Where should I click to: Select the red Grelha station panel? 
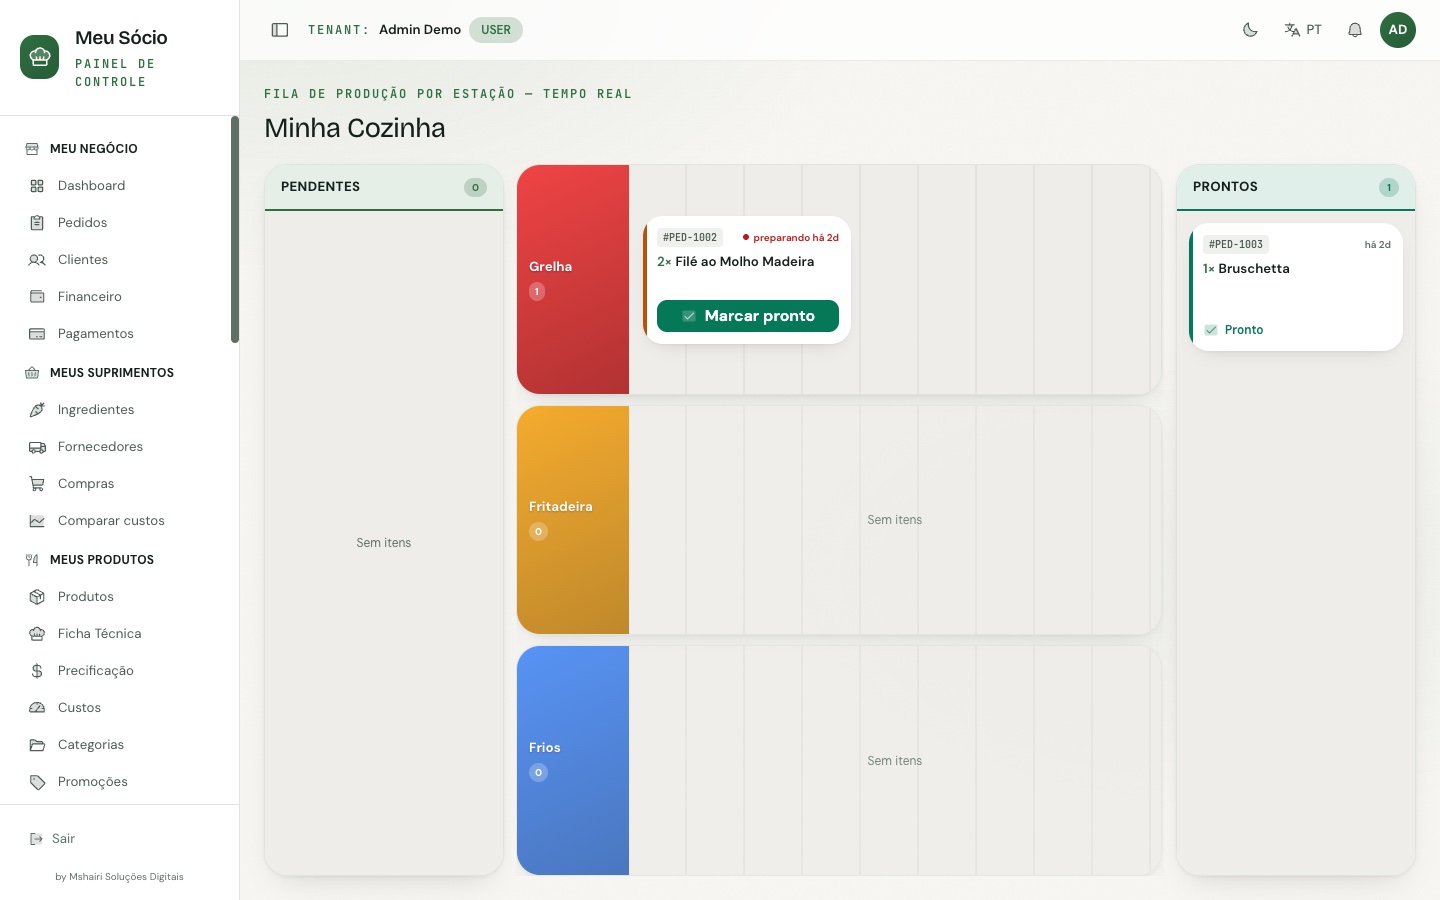coord(573,279)
